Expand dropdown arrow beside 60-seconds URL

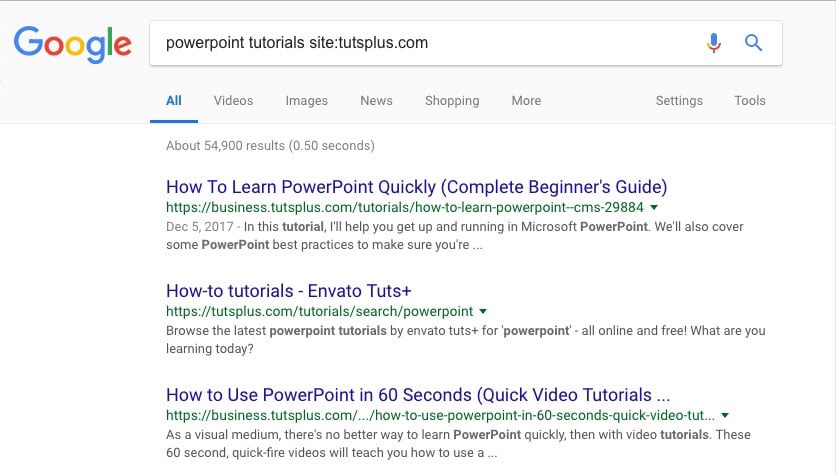coord(725,415)
